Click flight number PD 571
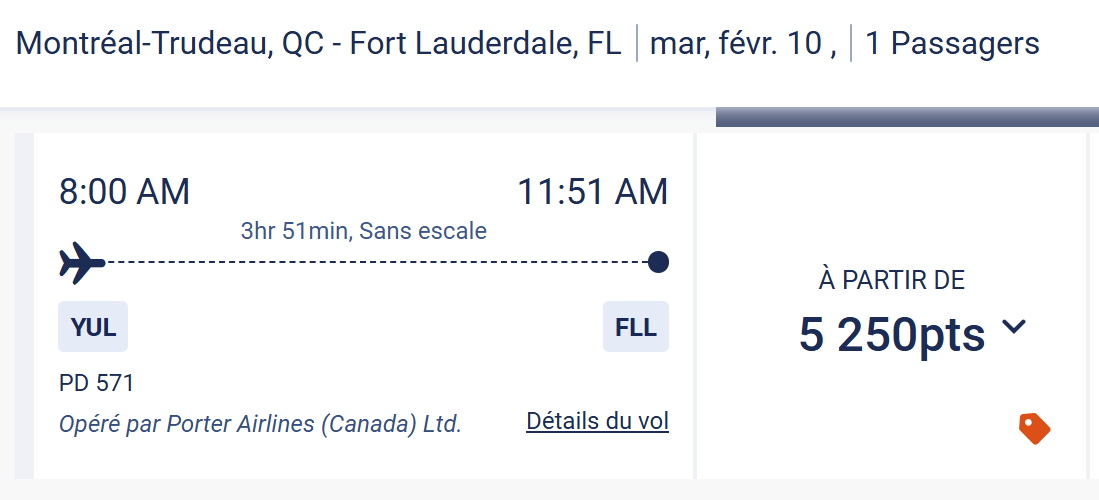Viewport: 1099px width, 500px height. [x=96, y=383]
